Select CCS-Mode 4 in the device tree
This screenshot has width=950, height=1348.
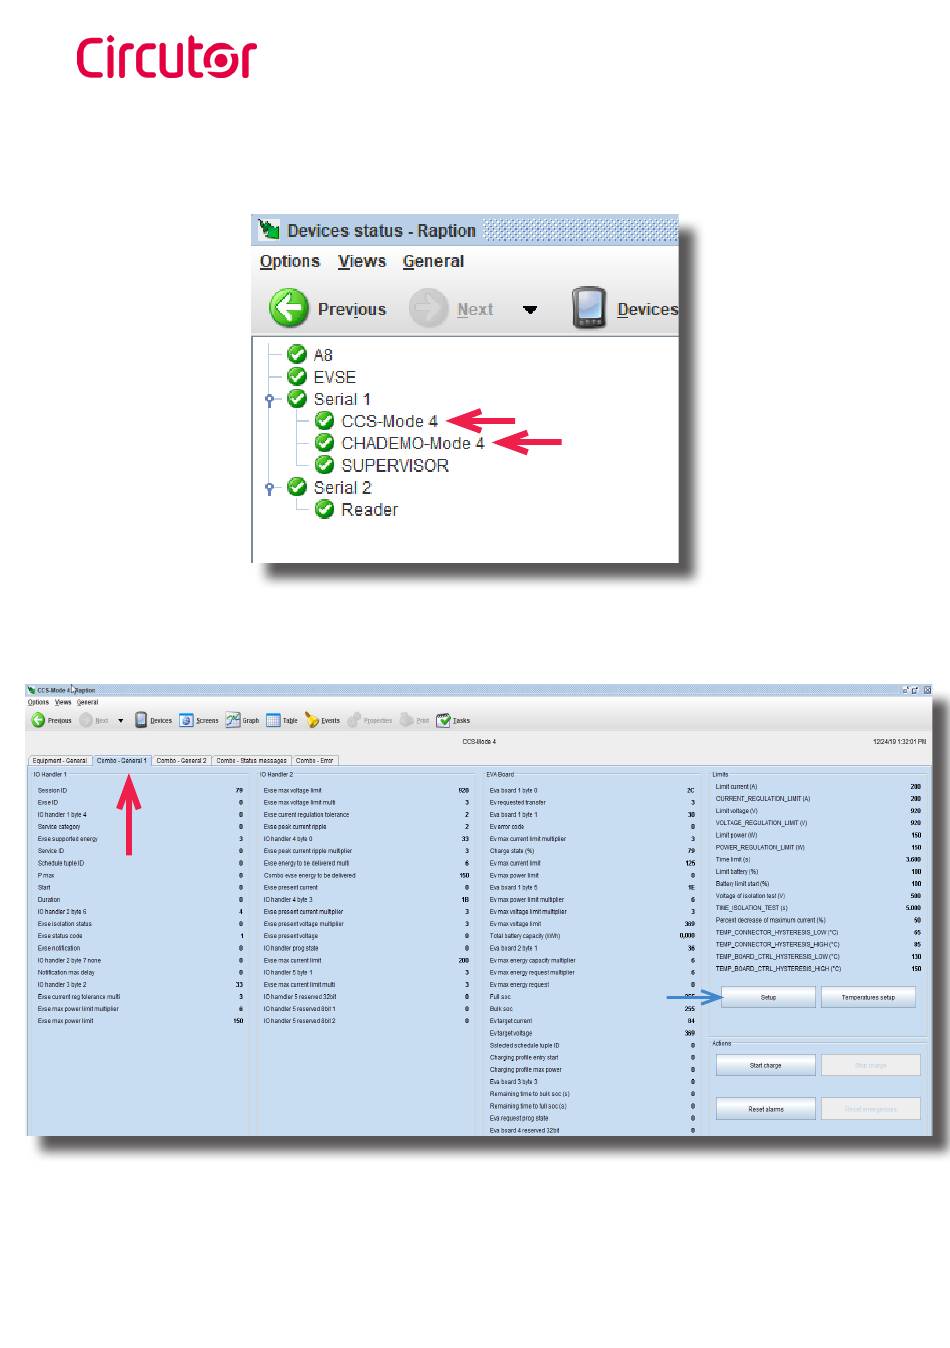coord(390,421)
